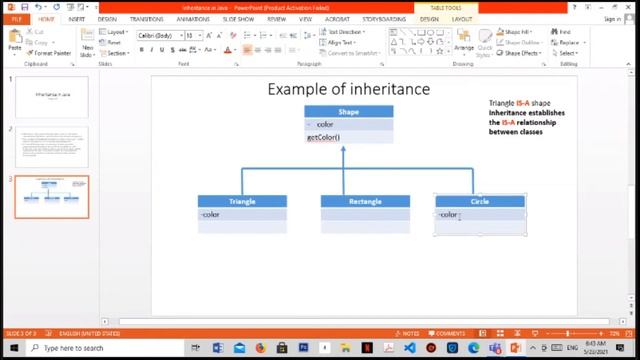Toggle Bold formatting
Image resolution: width=640 pixels, height=360 pixels.
click(x=142, y=50)
